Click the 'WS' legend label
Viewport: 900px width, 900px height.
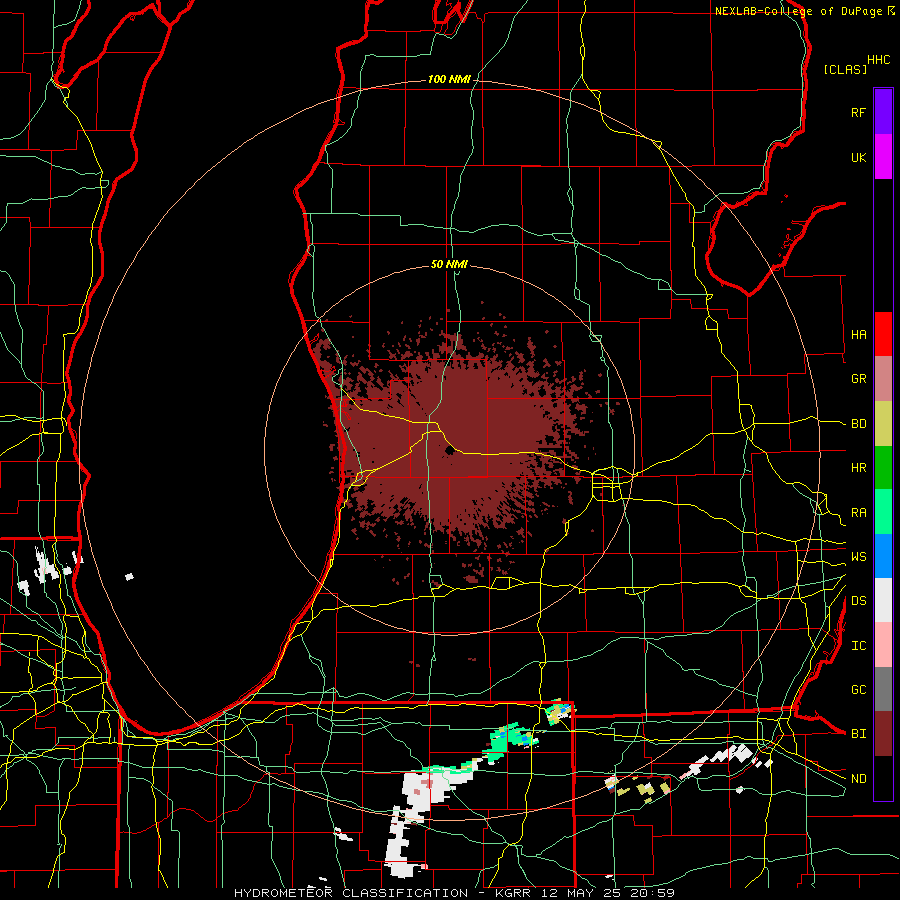click(858, 557)
